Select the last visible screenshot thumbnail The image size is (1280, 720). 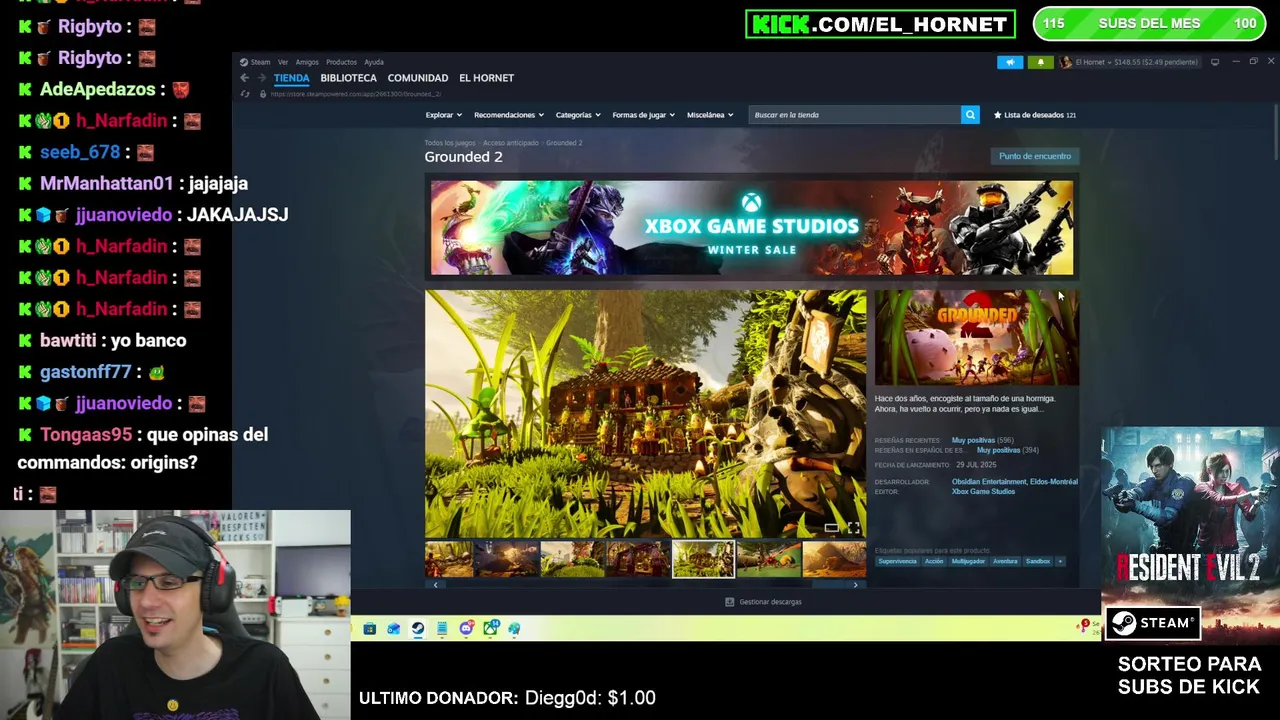tap(834, 559)
